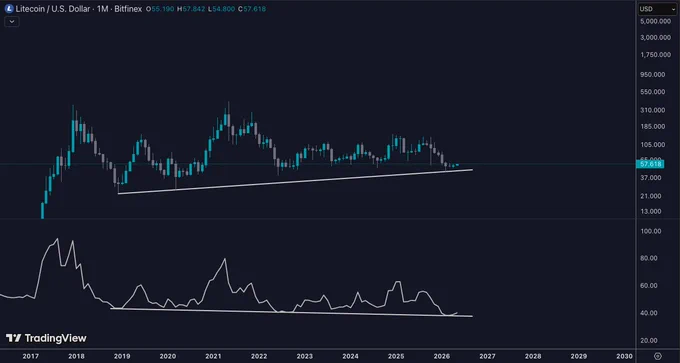Click the 2029 time axis label
Screen dimensions: 680x363
click(x=579, y=356)
